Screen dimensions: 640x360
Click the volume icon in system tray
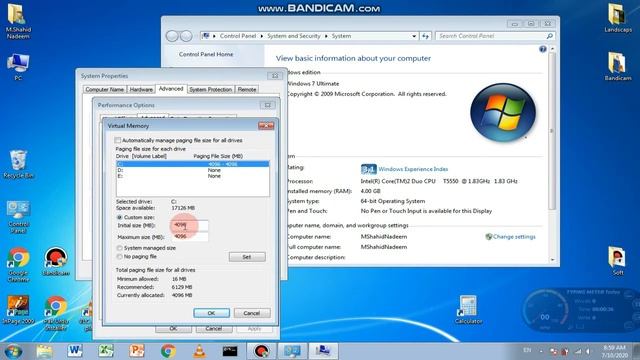(588, 351)
